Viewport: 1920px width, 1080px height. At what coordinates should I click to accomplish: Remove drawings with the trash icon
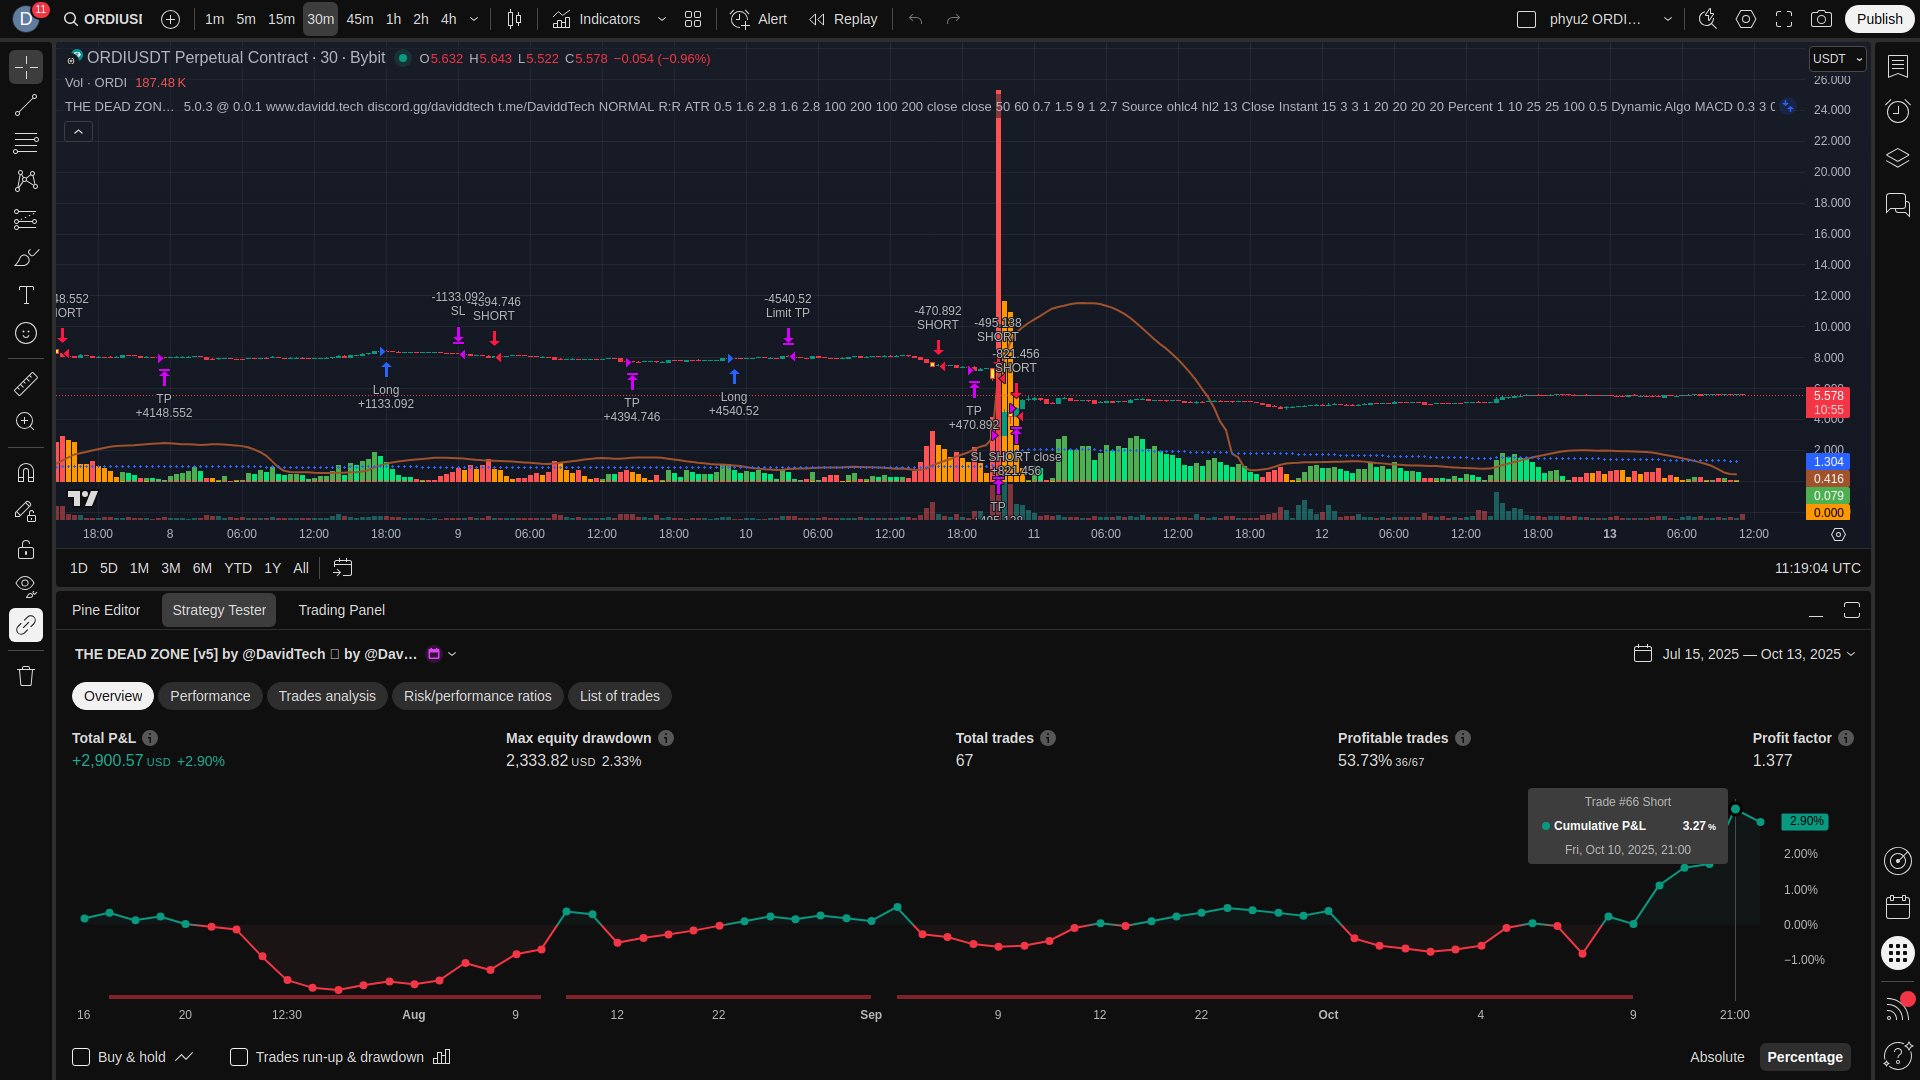(x=26, y=676)
